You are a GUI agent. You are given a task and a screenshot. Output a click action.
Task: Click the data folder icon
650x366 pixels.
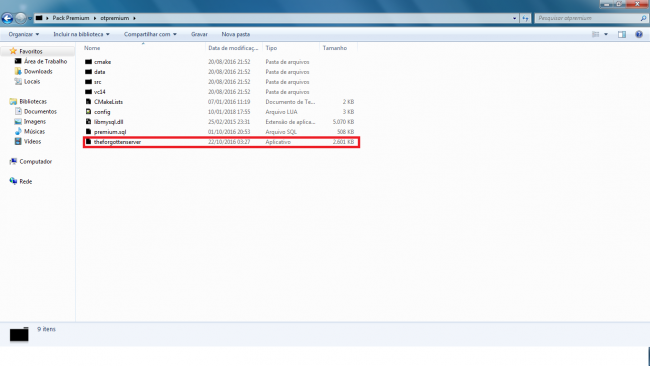(x=88, y=72)
